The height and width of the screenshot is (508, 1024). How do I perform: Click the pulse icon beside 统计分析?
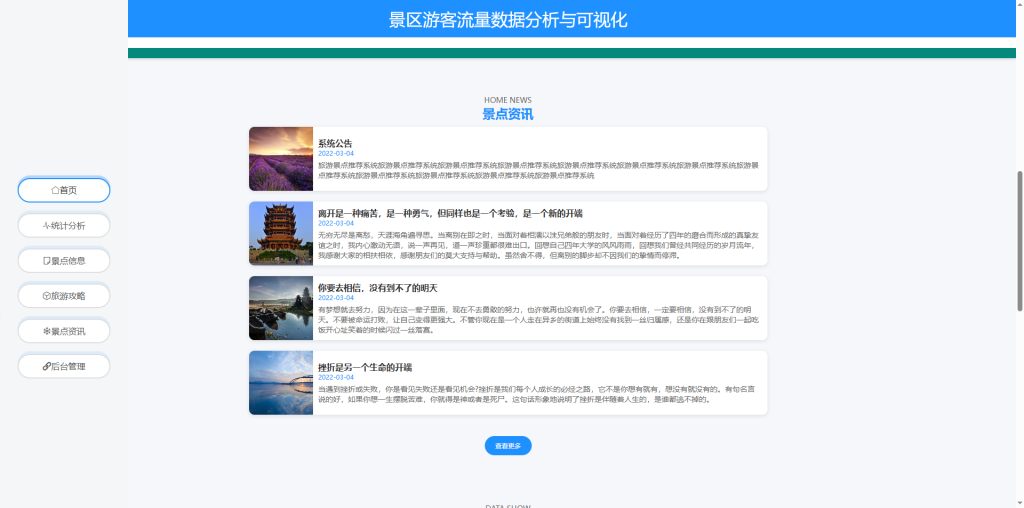46,225
